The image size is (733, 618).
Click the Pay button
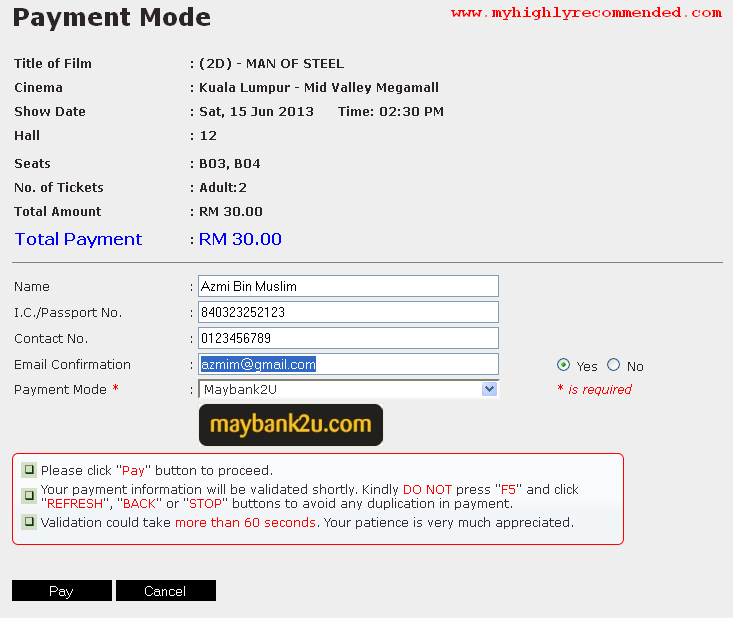point(62,590)
